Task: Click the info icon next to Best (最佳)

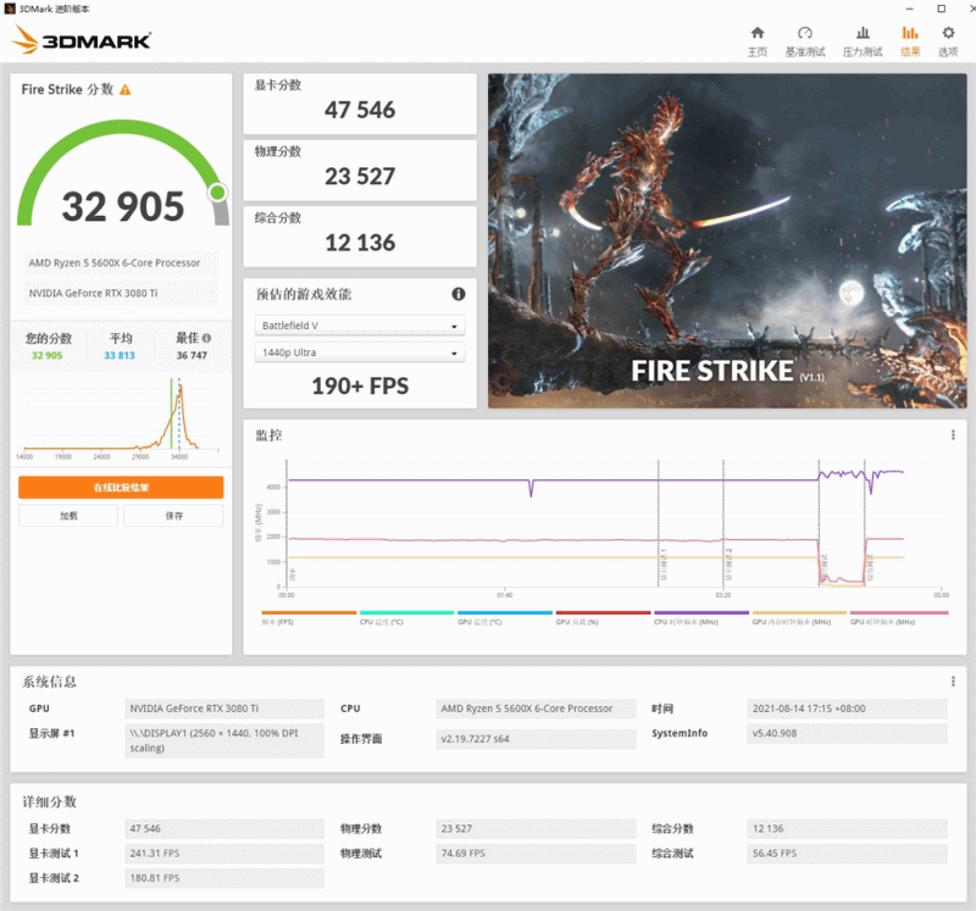Action: 205,339
